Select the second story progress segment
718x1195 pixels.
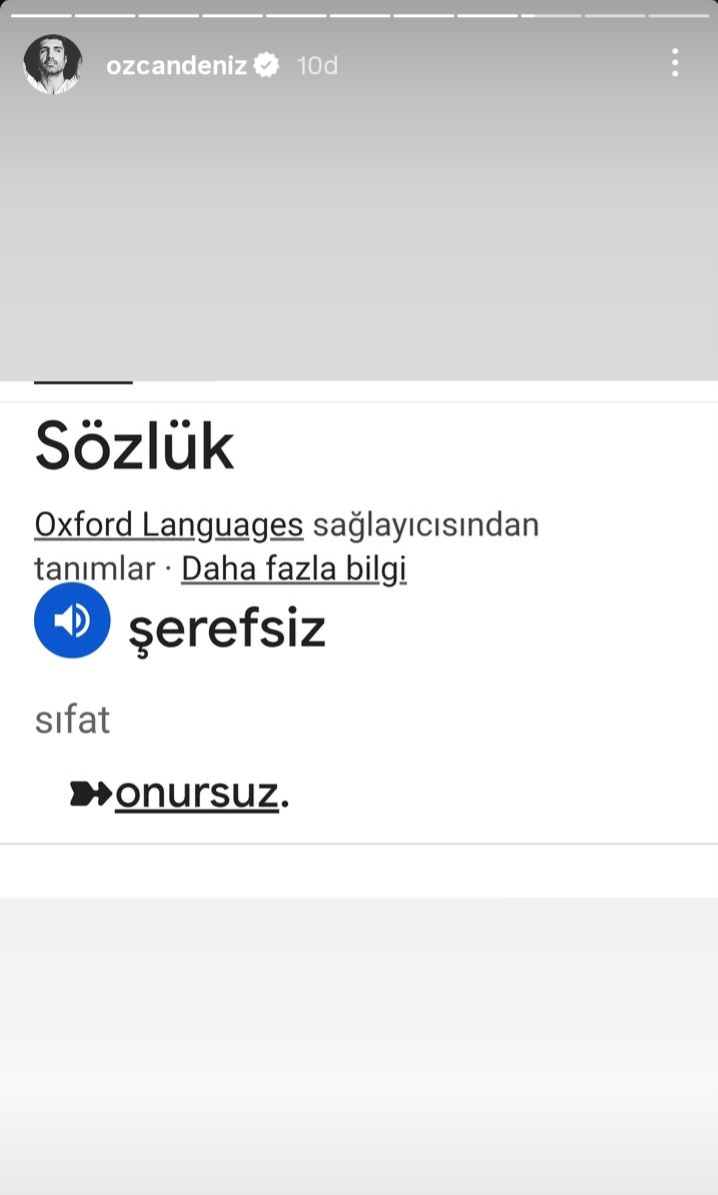pyautogui.click(x=105, y=16)
